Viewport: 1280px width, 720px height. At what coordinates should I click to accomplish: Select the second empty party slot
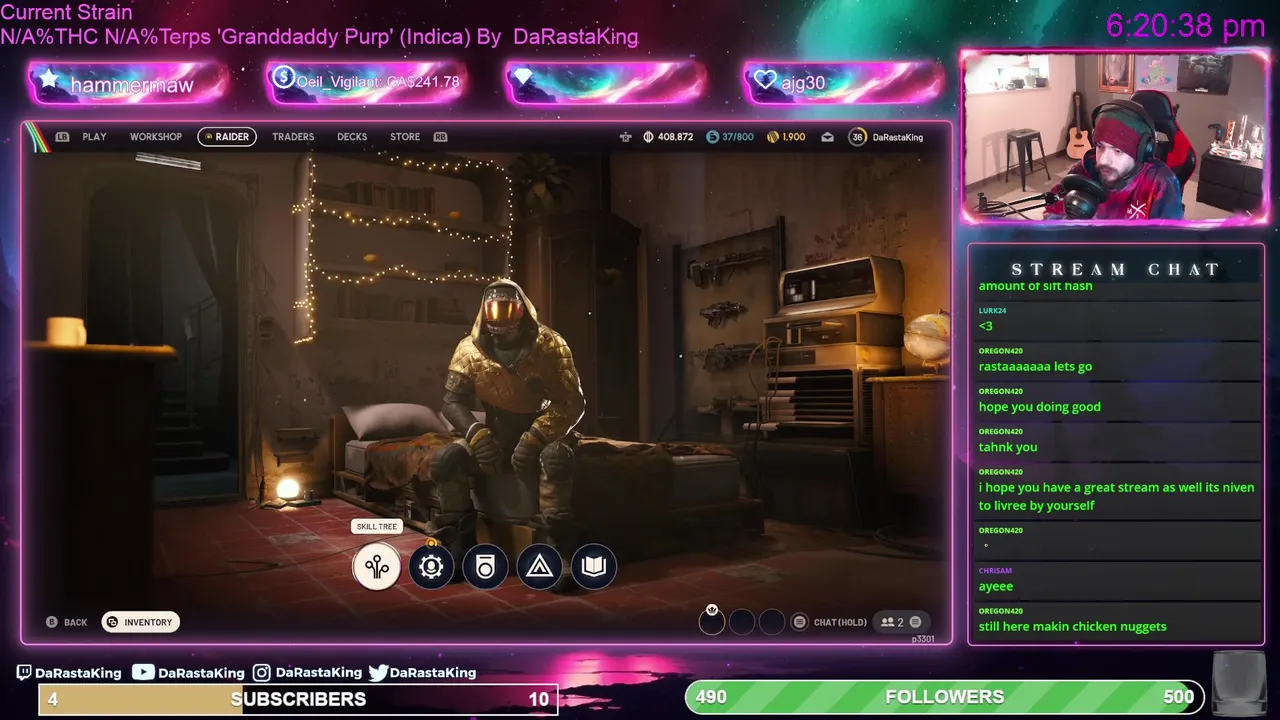click(742, 622)
